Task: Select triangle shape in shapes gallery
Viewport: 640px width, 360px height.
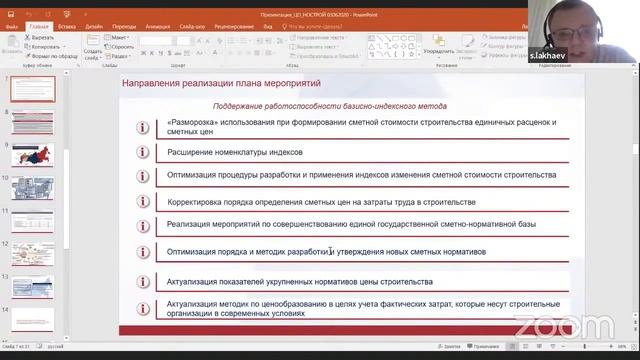Action: [x=372, y=46]
